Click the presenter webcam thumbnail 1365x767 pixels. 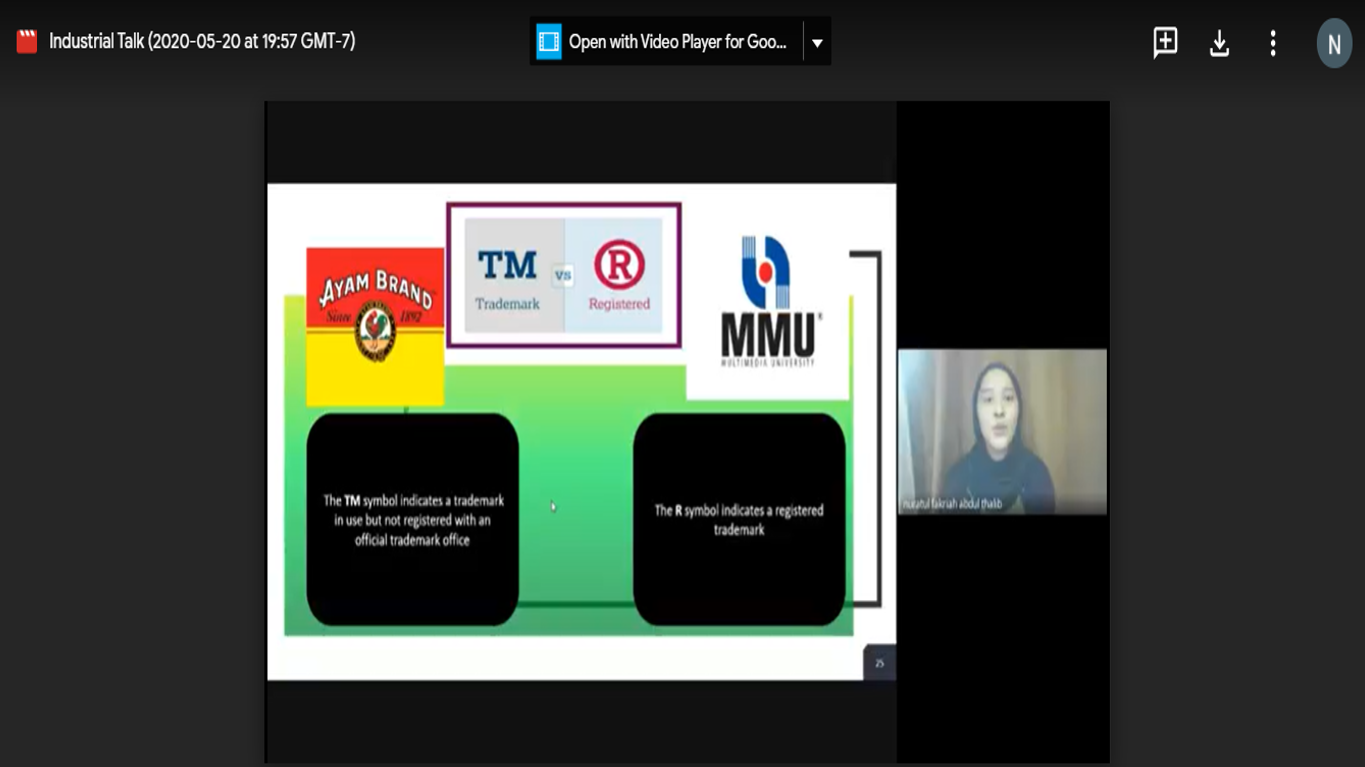point(1002,431)
